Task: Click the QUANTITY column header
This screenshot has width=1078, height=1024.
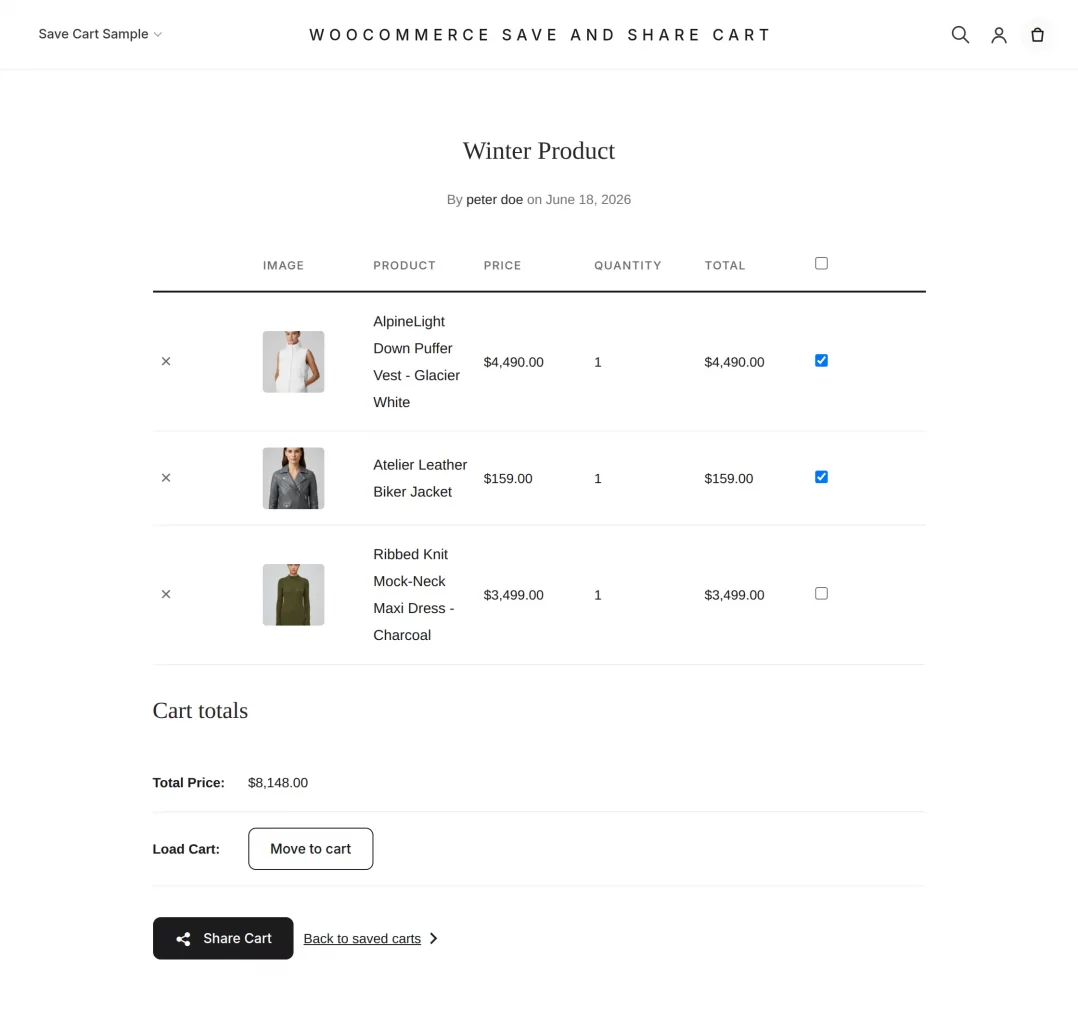Action: (628, 265)
